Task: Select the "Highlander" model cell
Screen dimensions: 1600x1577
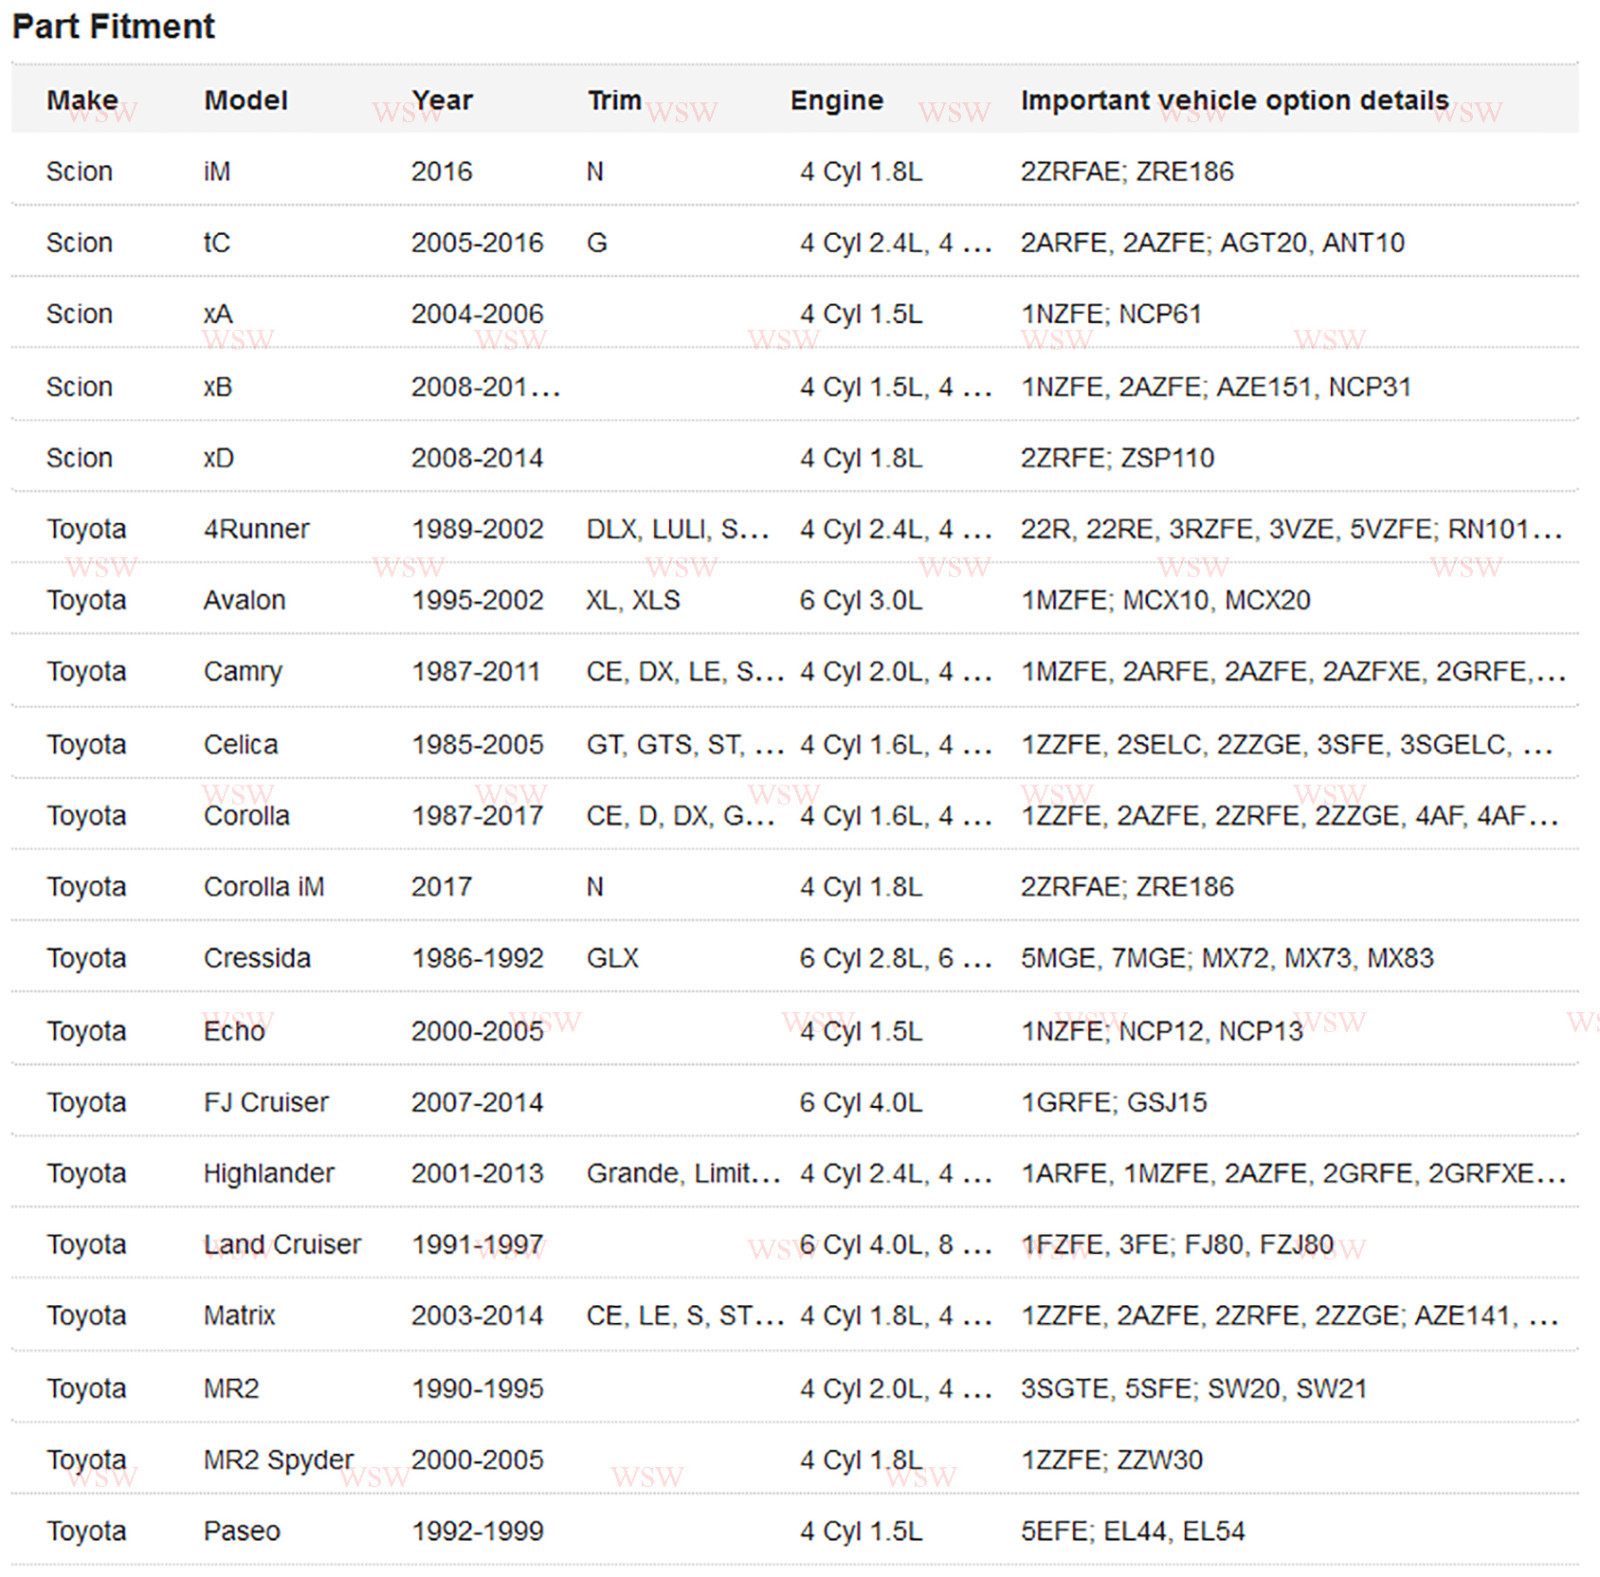Action: click(x=269, y=1173)
